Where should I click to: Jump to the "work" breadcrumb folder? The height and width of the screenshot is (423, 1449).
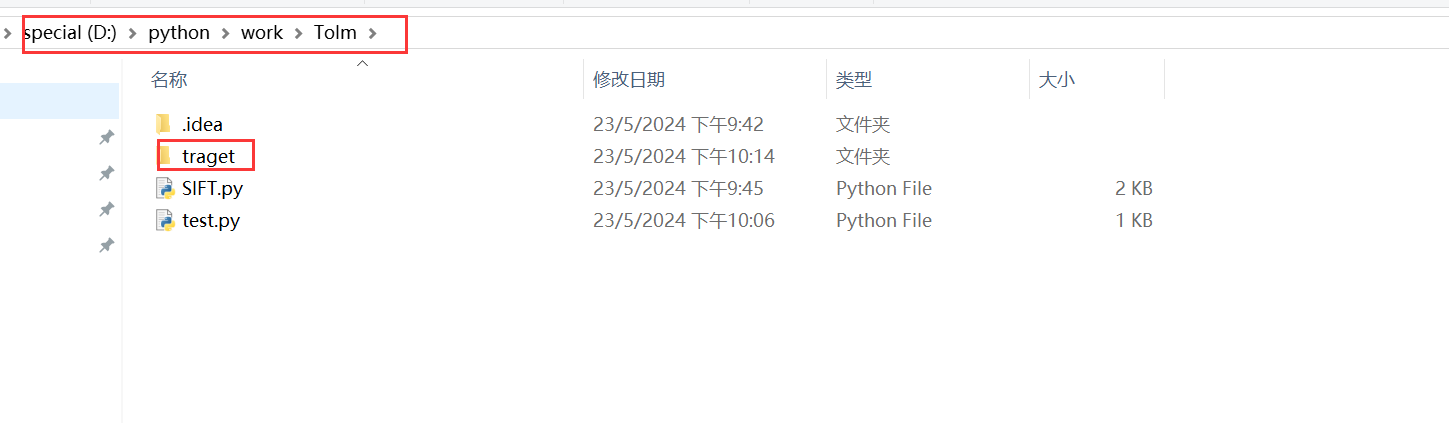click(x=262, y=33)
